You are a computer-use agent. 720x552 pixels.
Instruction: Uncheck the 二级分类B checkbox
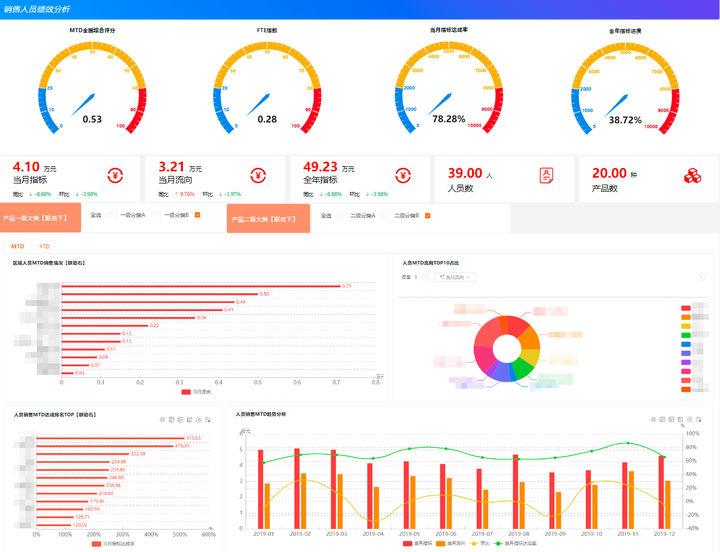(x=428, y=216)
